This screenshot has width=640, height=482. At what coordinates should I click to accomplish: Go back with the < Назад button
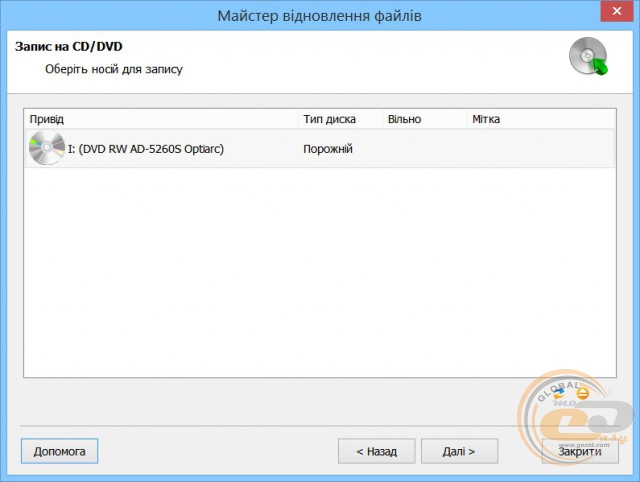(x=376, y=451)
